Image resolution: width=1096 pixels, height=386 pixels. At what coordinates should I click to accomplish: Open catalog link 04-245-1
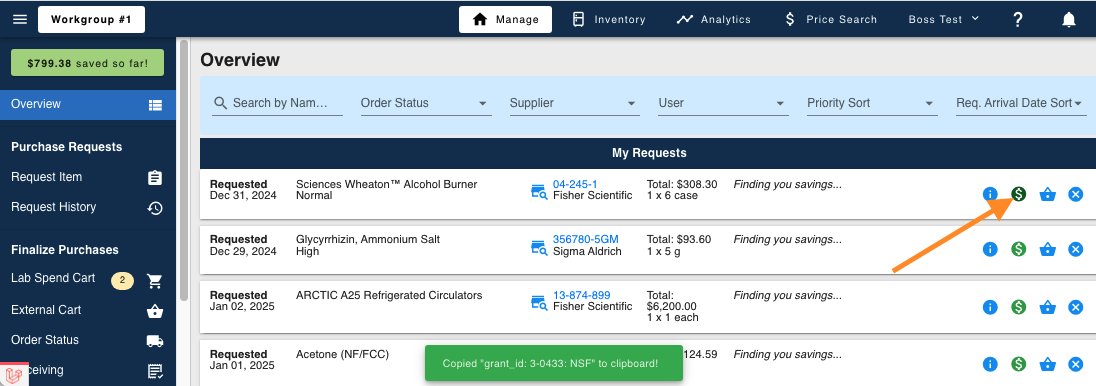575,184
